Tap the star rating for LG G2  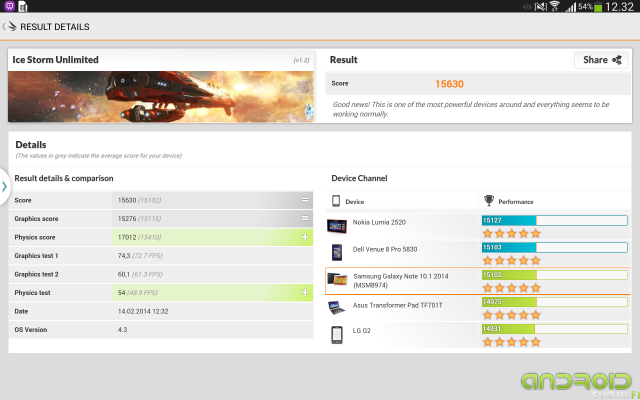pyautogui.click(x=511, y=342)
